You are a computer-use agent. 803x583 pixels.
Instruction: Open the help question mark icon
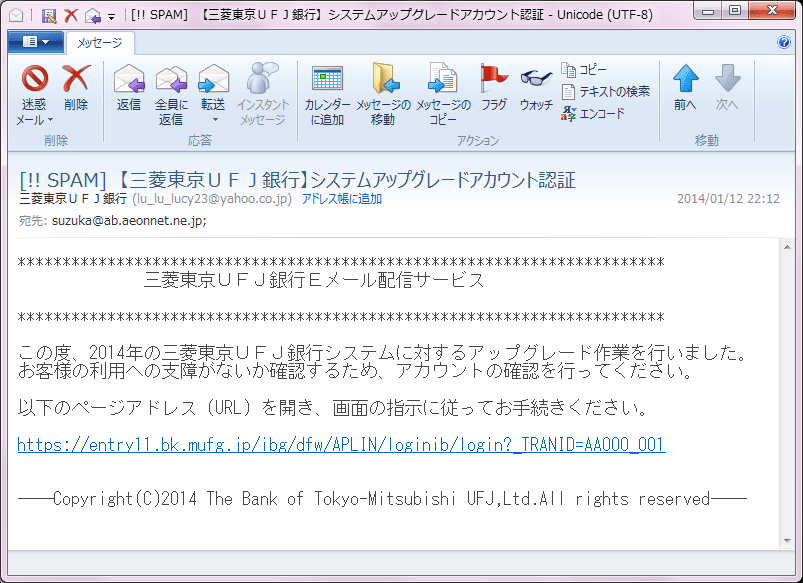pos(784,42)
